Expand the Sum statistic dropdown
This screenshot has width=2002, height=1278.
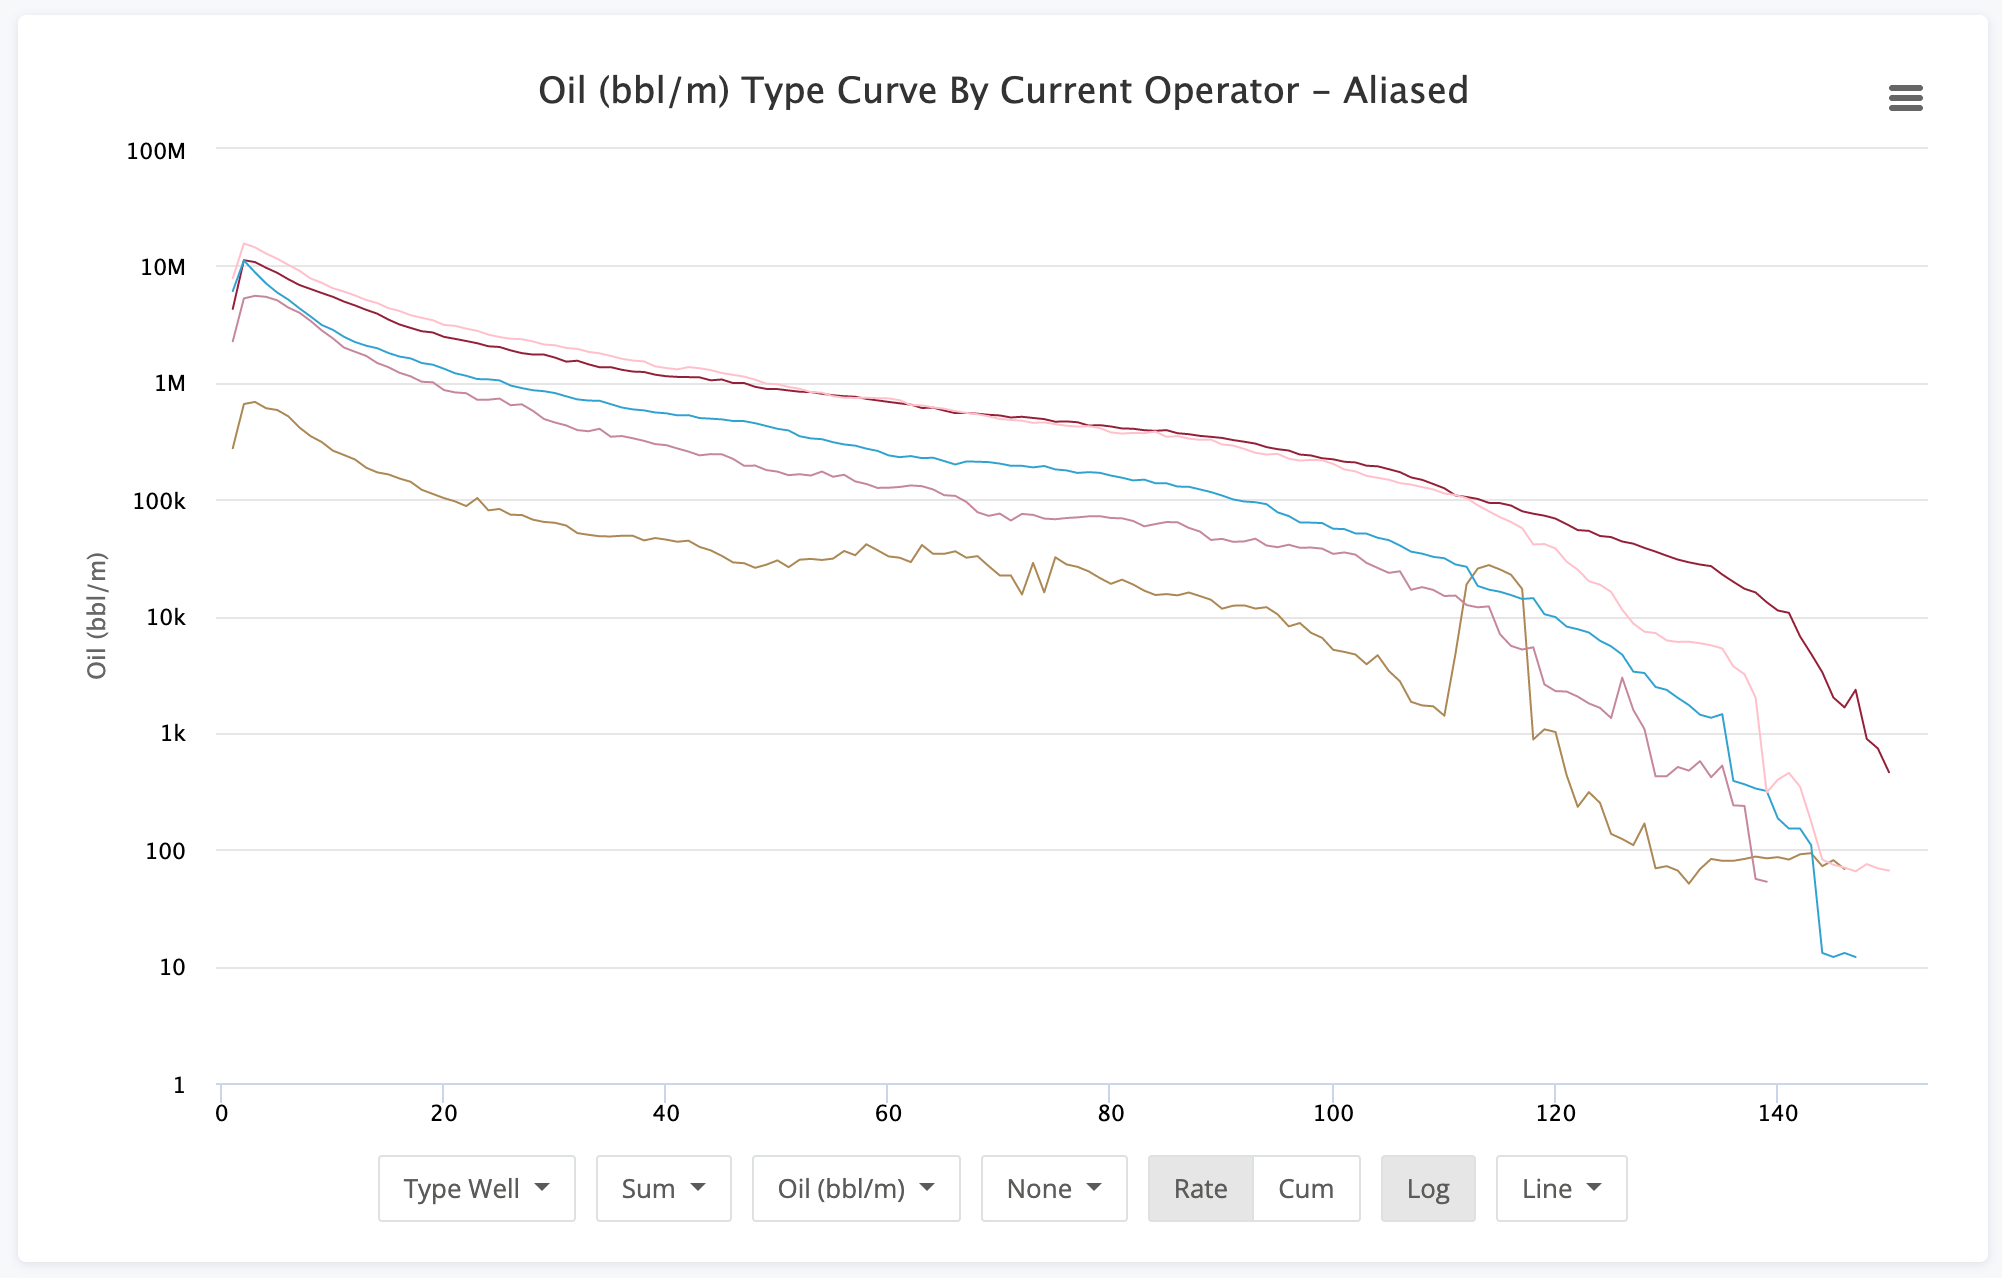click(x=663, y=1188)
